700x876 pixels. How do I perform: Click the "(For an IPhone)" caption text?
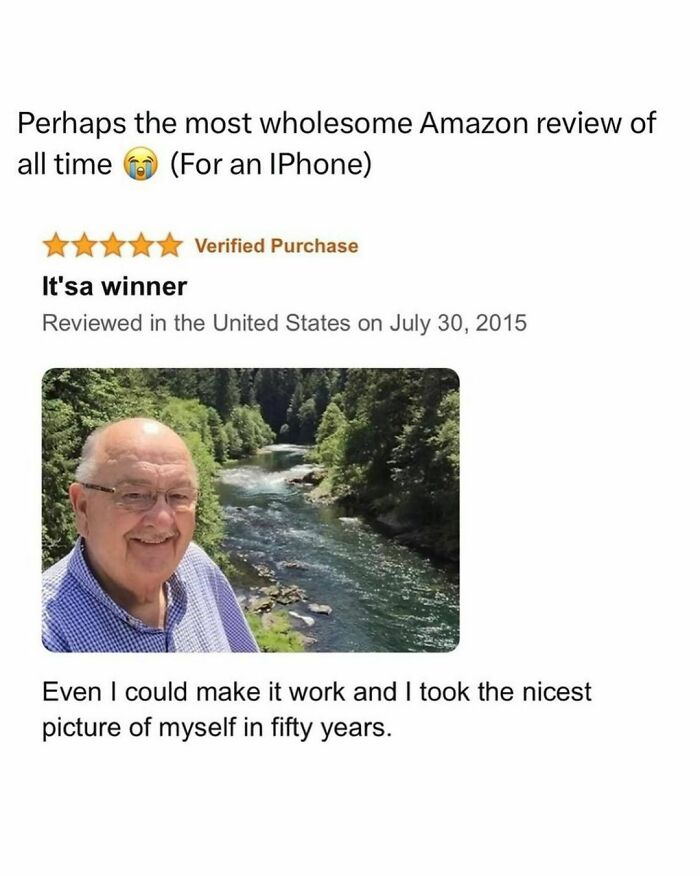270,164
